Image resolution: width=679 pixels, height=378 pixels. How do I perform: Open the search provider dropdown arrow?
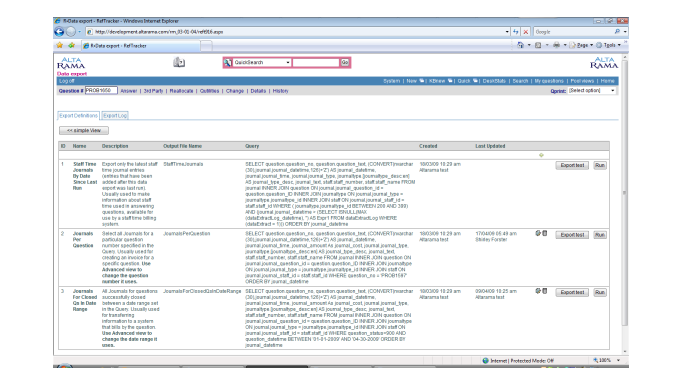(x=625, y=32)
